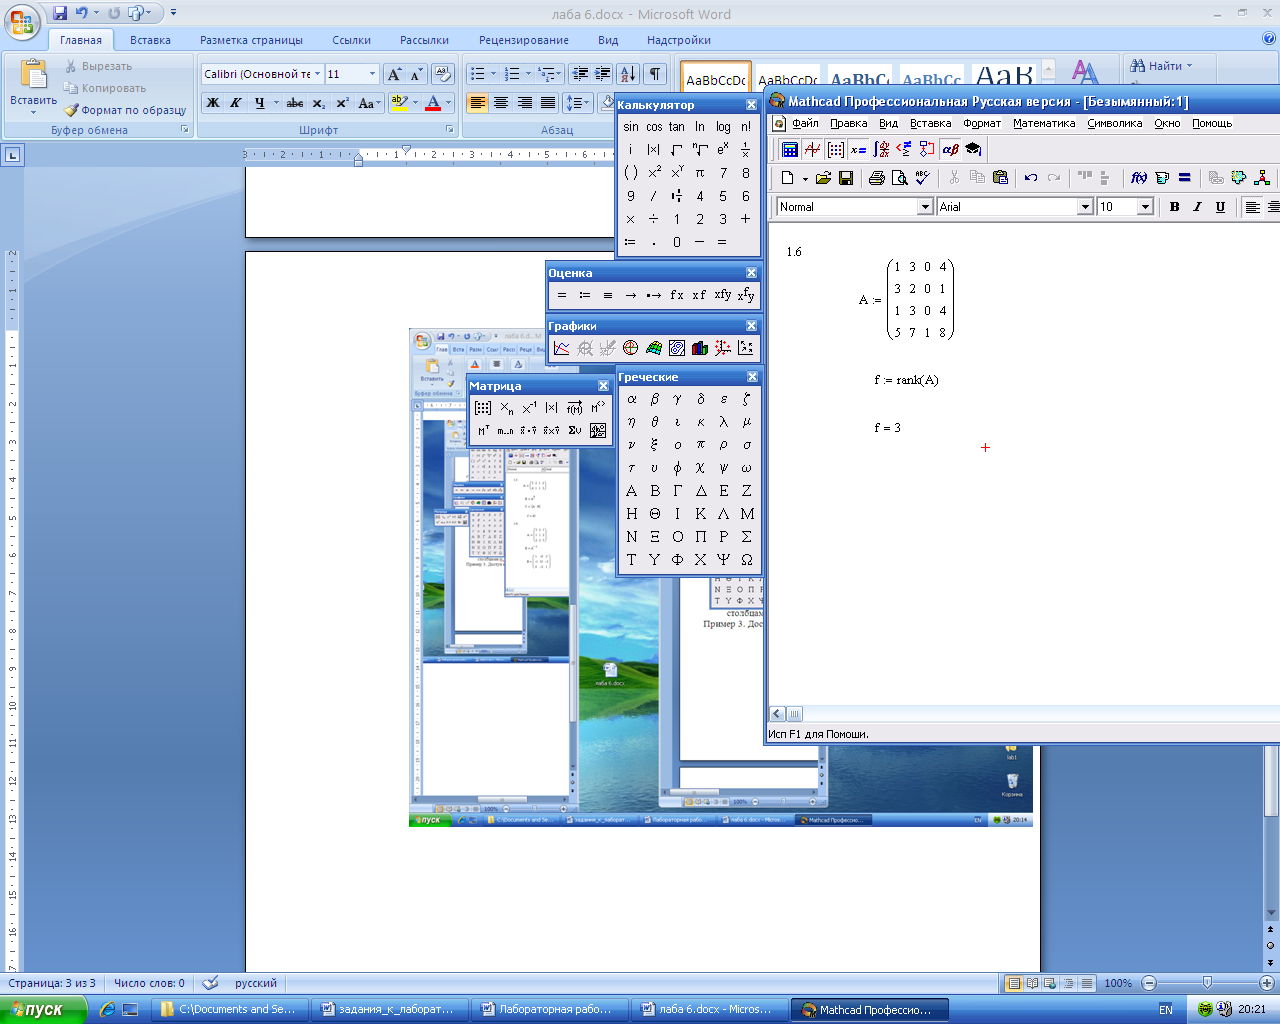Insert a matrix using the Матрица palette's first icon
This screenshot has width=1280, height=1024.
pyautogui.click(x=483, y=407)
